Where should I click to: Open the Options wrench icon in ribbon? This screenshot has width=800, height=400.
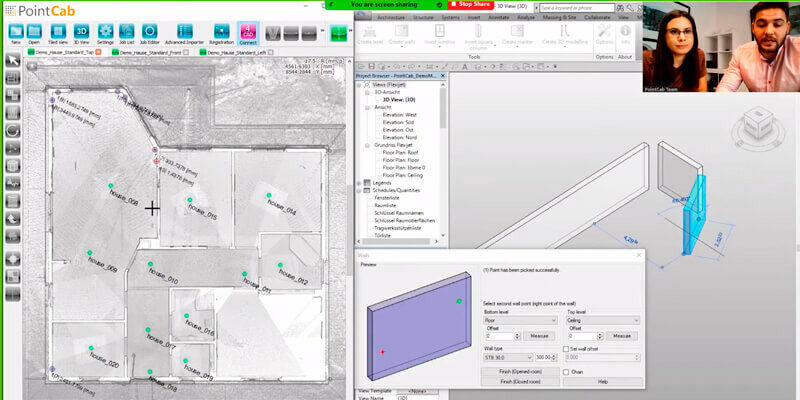click(x=605, y=35)
